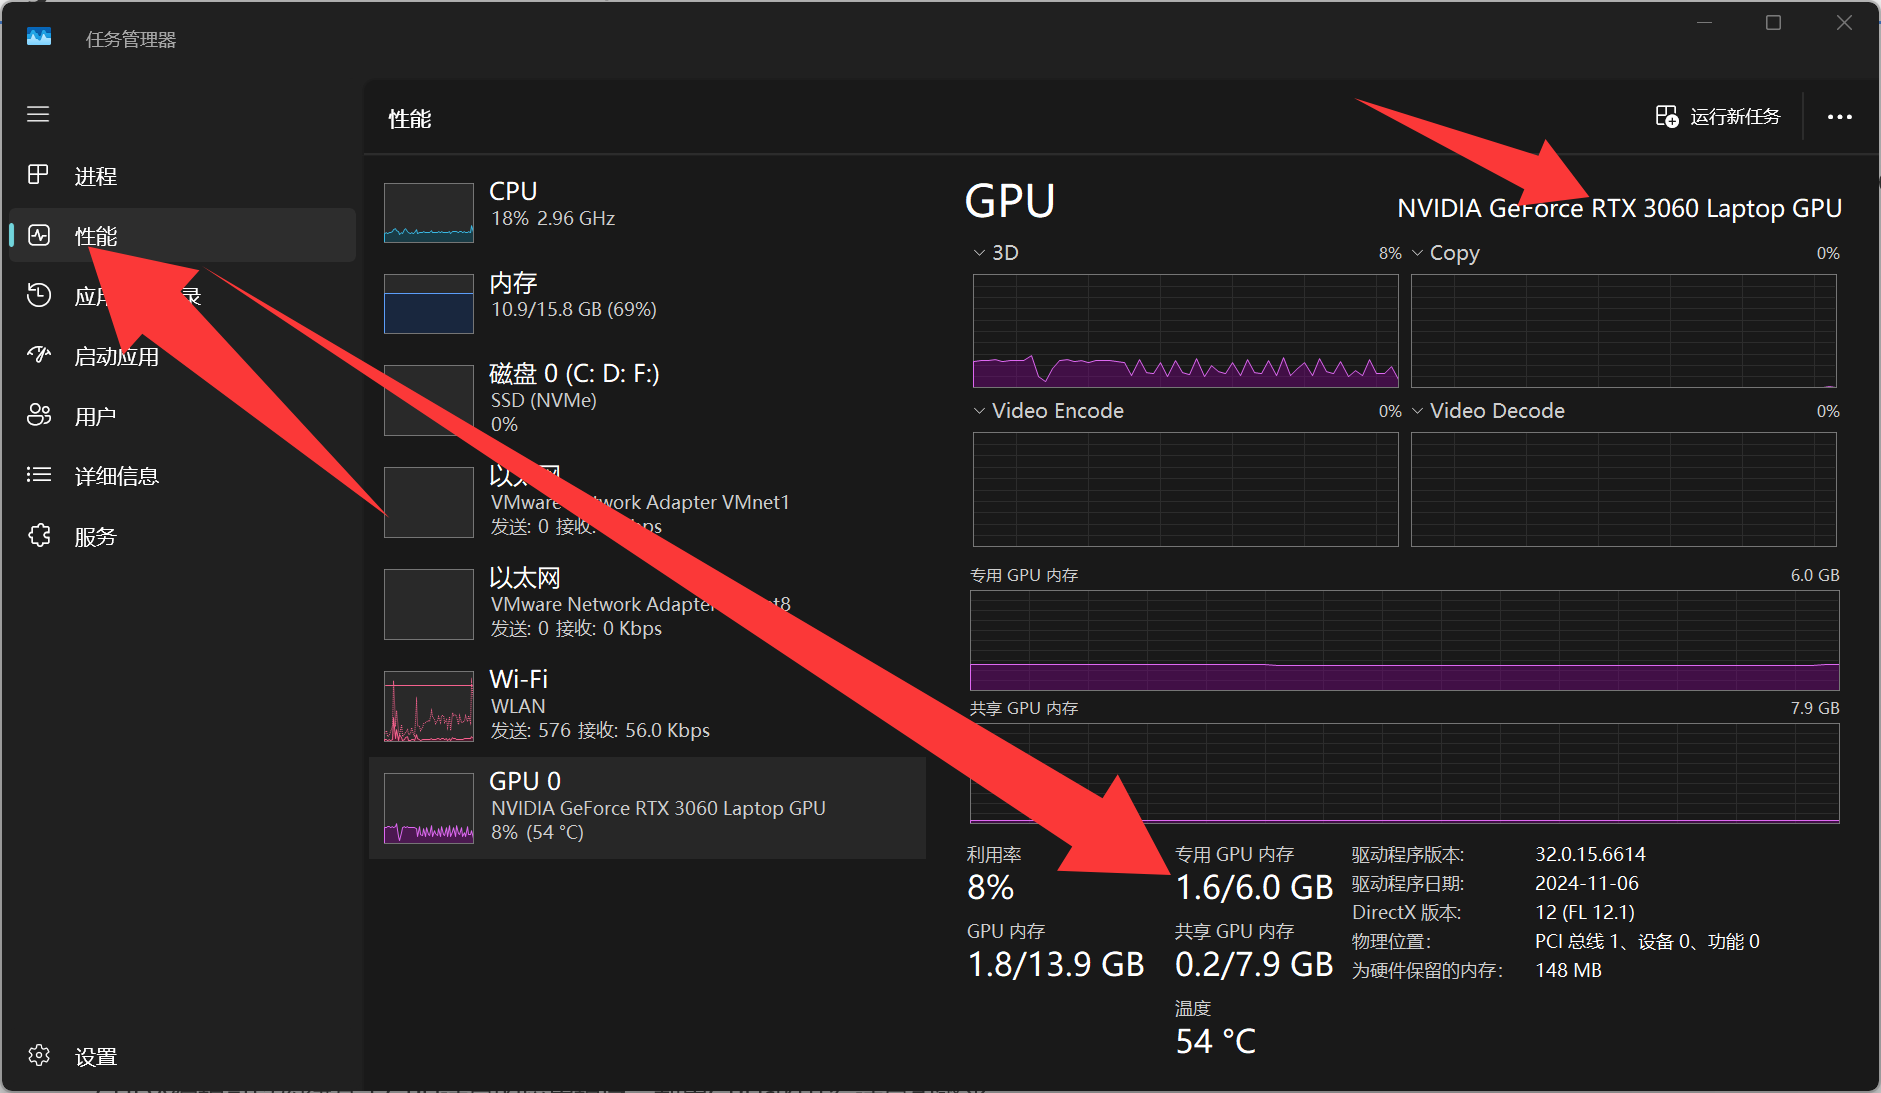Click the 内存 usage graph
The width and height of the screenshot is (1881, 1093).
click(x=428, y=303)
